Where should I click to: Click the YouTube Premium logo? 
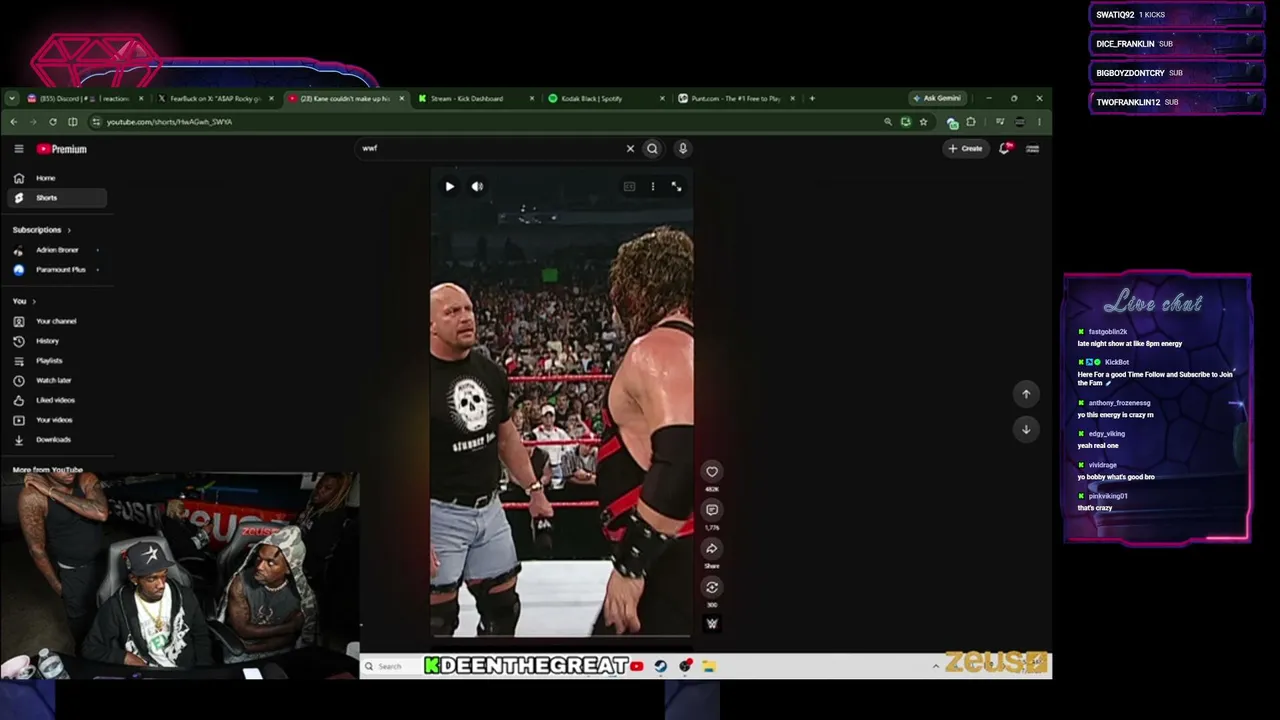coord(62,149)
